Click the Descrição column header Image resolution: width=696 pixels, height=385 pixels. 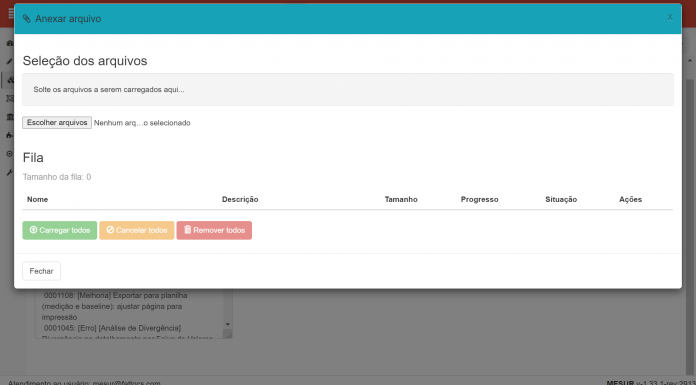coord(240,199)
